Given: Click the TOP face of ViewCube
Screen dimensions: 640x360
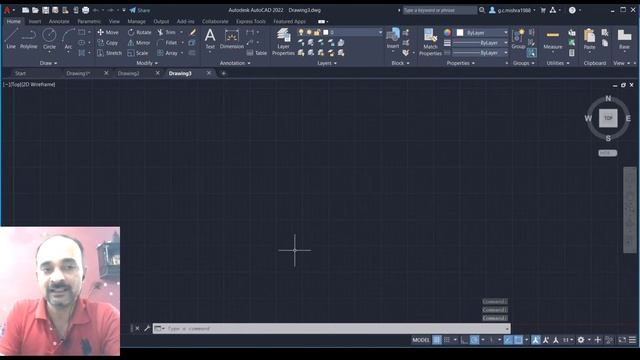Looking at the screenshot, I should point(608,118).
